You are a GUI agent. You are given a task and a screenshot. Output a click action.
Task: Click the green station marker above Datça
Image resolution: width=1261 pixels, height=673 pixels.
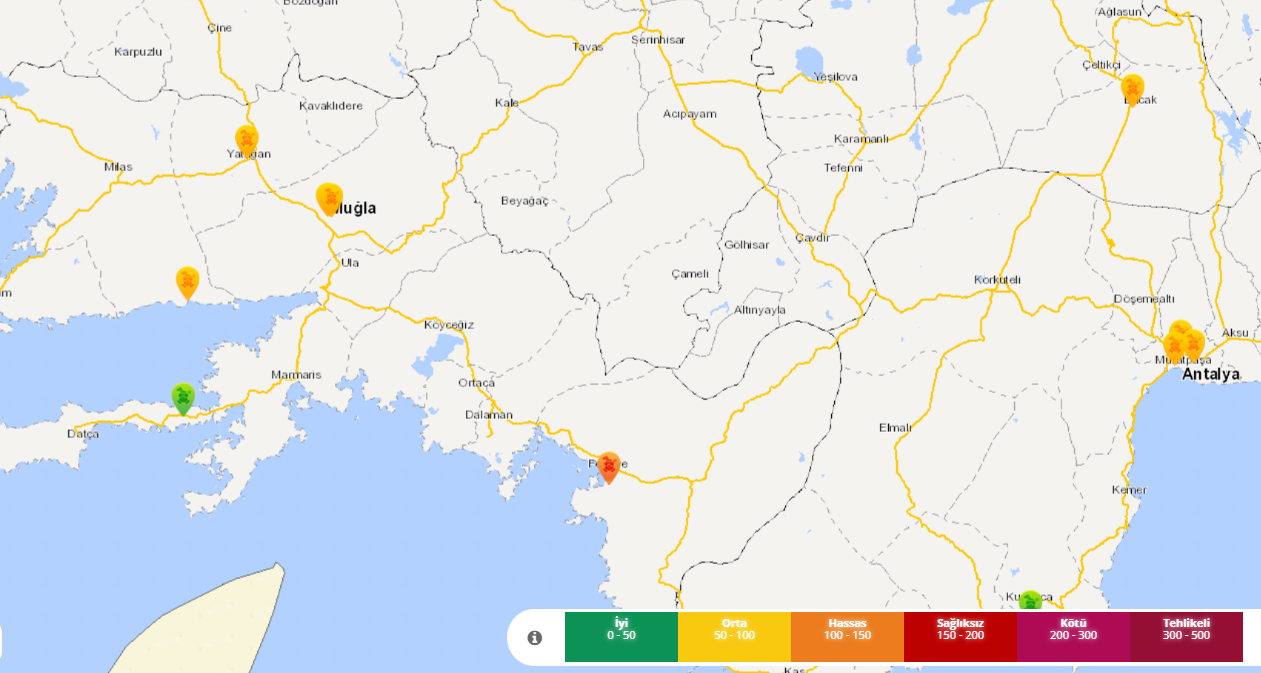point(183,398)
